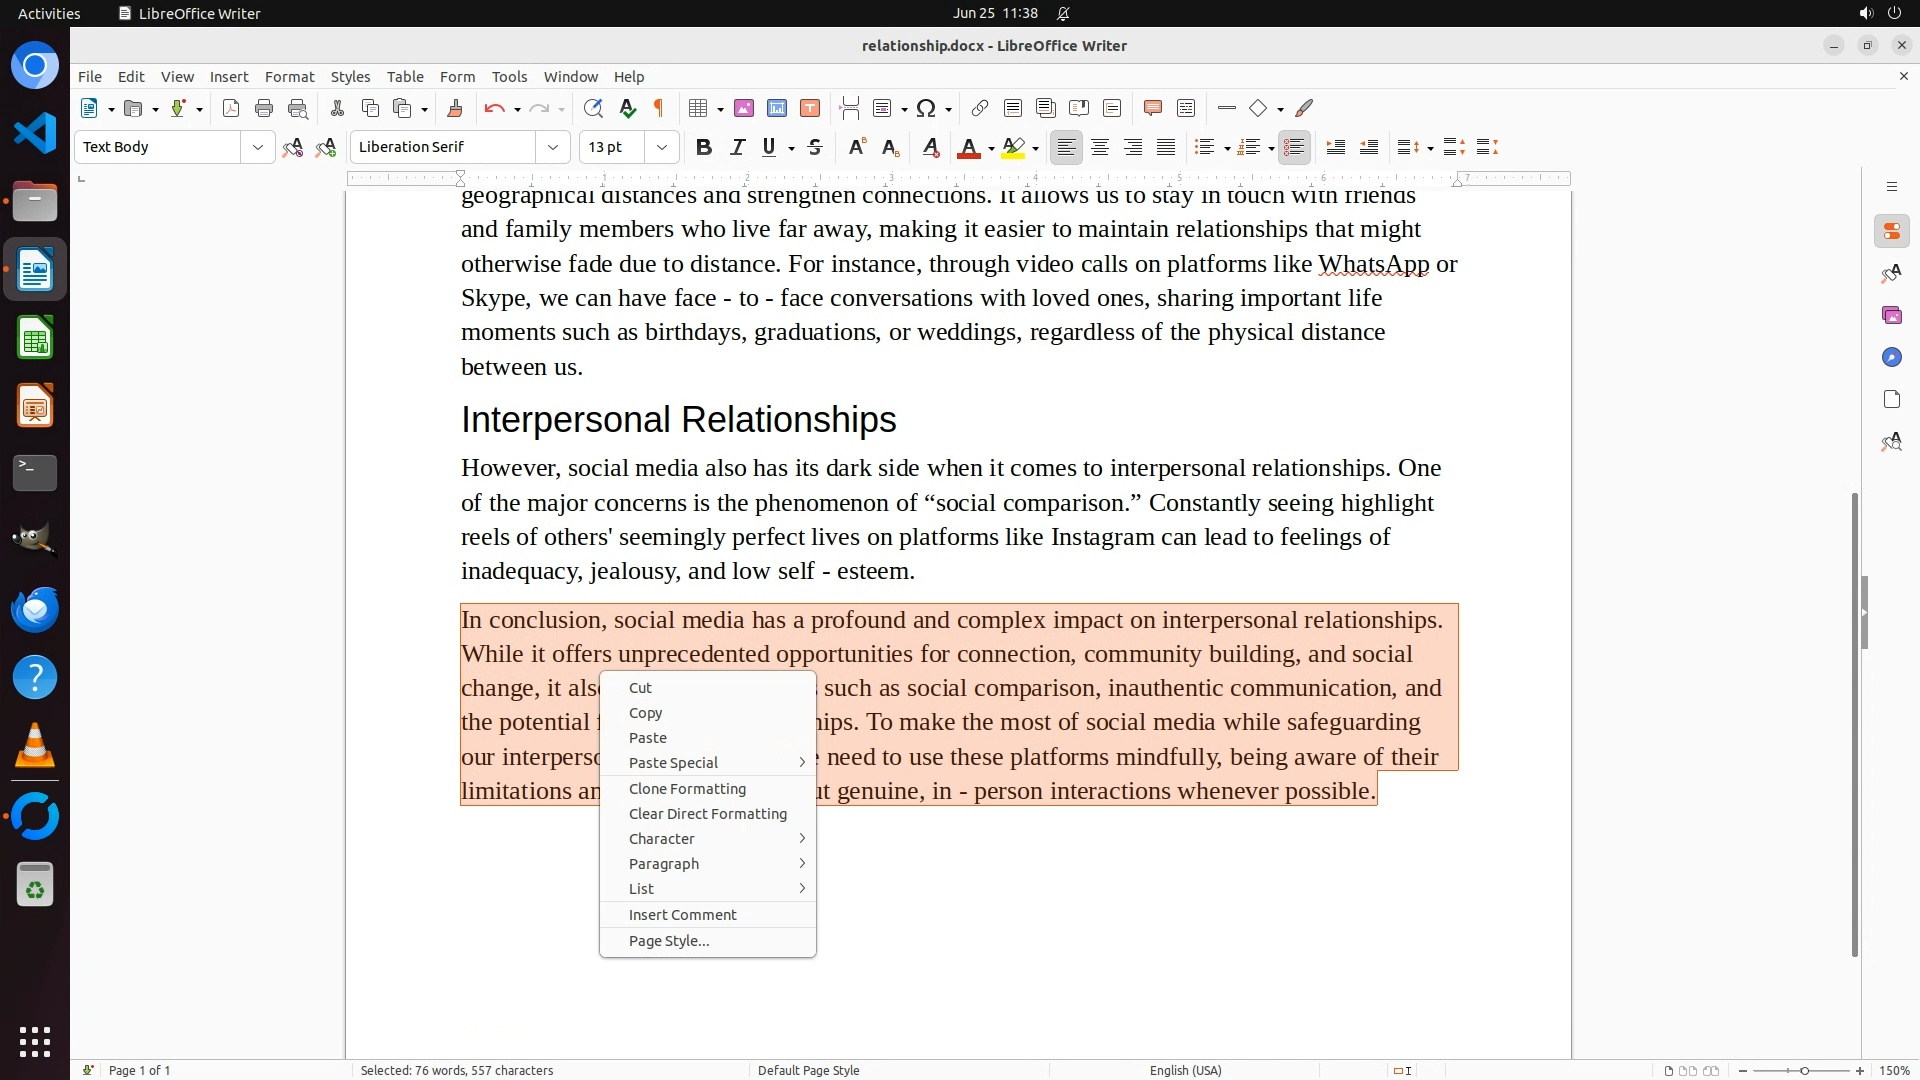This screenshot has height=1080, width=1920.
Task: Click the Export as PDF icon
Action: click(x=231, y=108)
